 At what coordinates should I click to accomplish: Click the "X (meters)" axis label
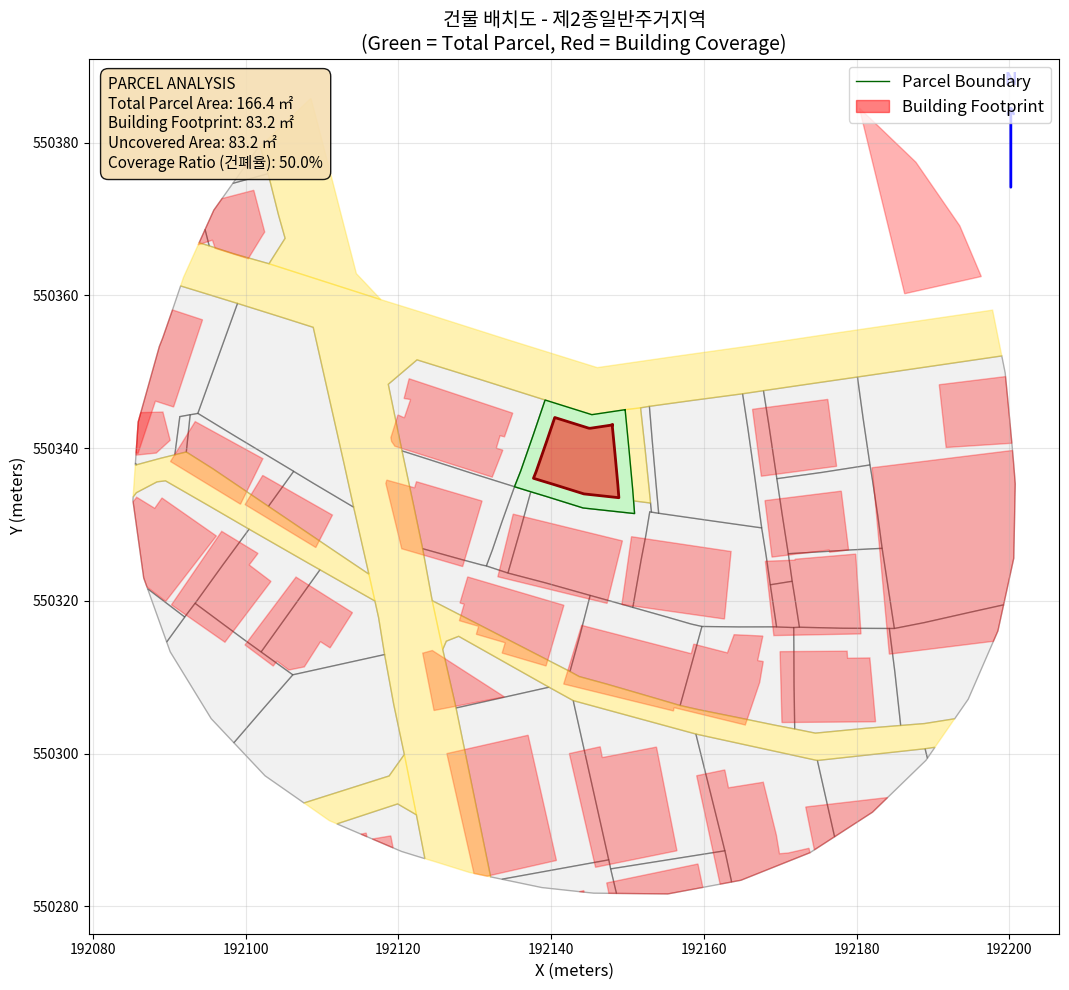click(x=574, y=970)
